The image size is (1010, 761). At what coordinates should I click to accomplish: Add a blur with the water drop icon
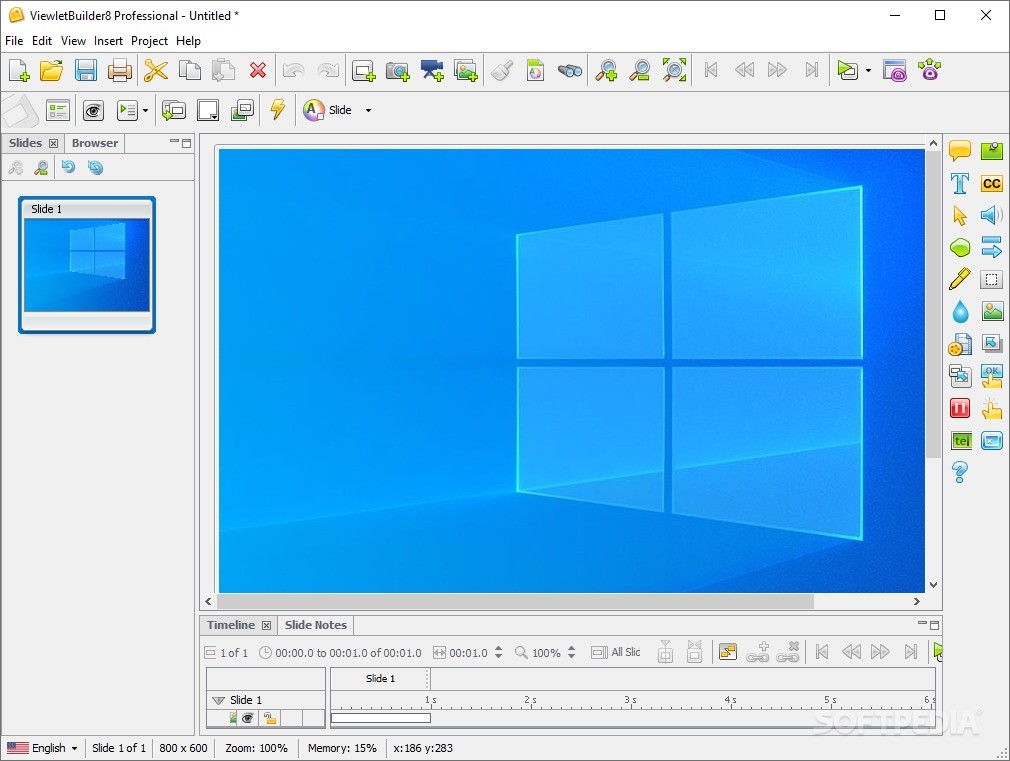click(x=960, y=312)
